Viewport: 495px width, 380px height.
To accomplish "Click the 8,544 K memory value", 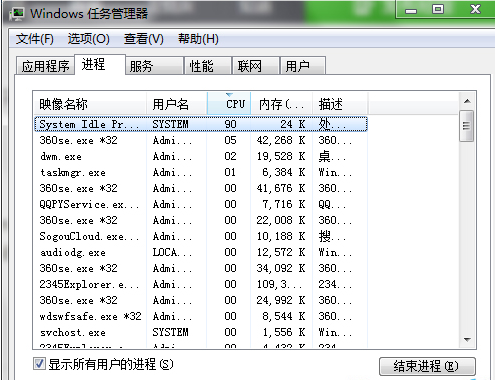I will coord(284,316).
